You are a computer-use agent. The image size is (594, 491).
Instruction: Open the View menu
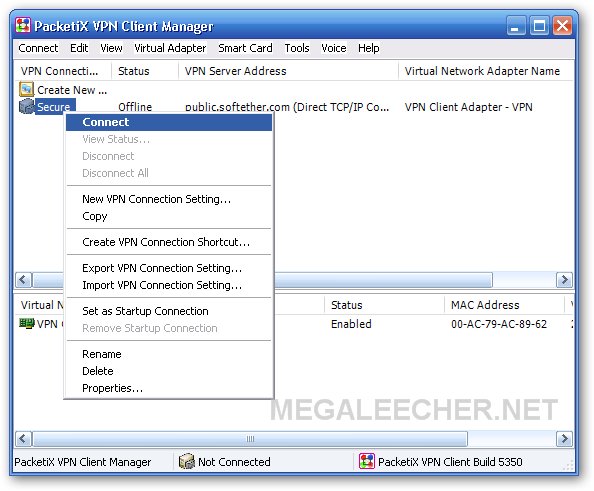111,48
